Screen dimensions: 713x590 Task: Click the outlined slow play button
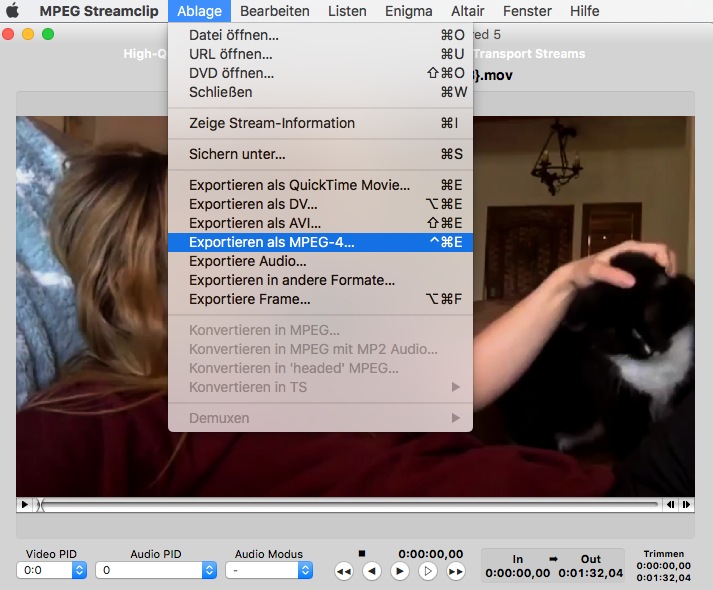pos(427,571)
